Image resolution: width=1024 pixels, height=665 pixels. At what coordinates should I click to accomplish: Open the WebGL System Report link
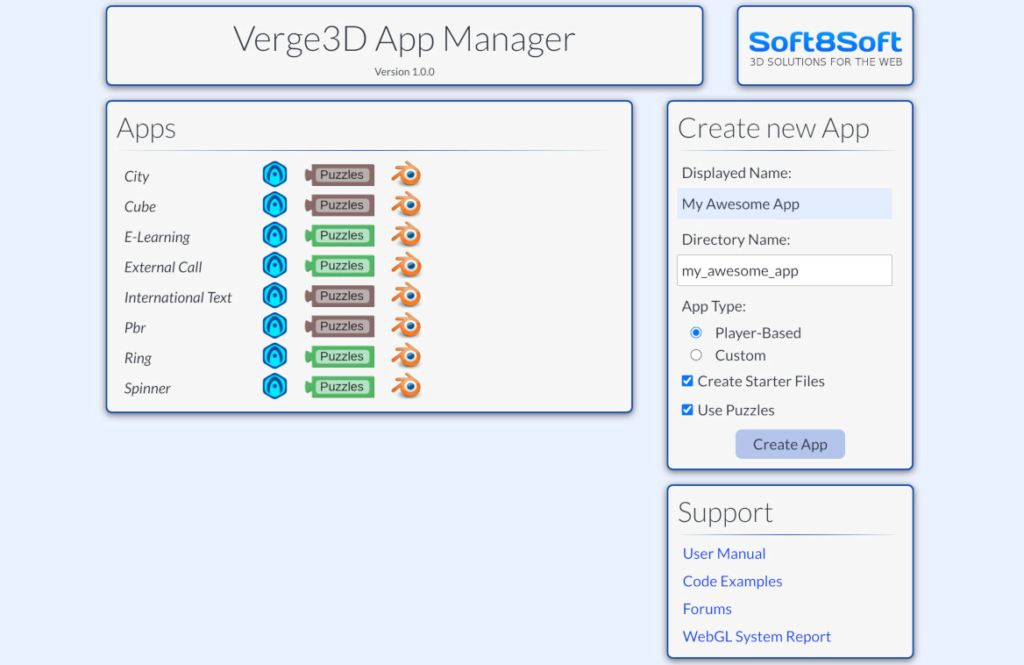click(x=757, y=636)
